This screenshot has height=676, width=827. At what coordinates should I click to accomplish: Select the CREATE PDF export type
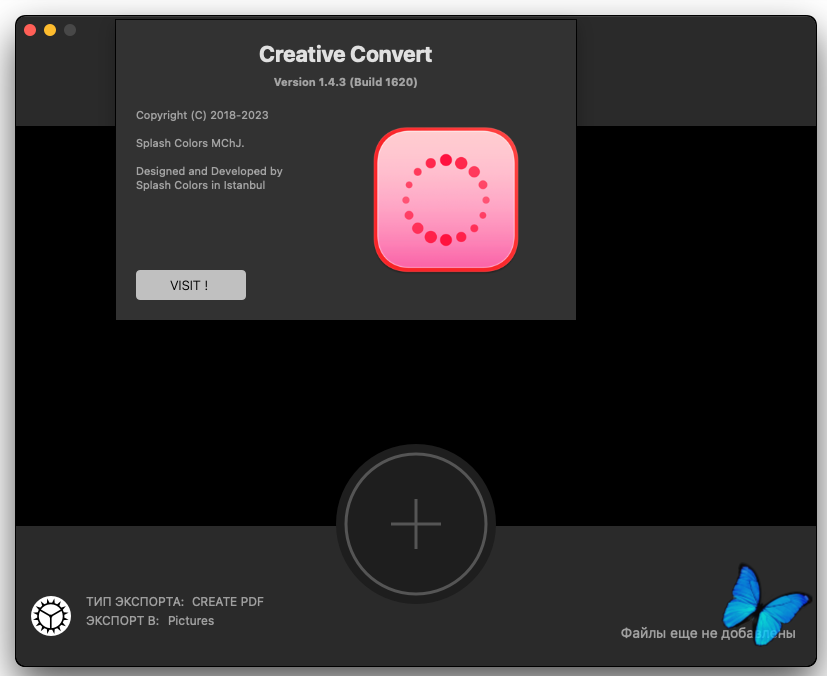pos(228,602)
